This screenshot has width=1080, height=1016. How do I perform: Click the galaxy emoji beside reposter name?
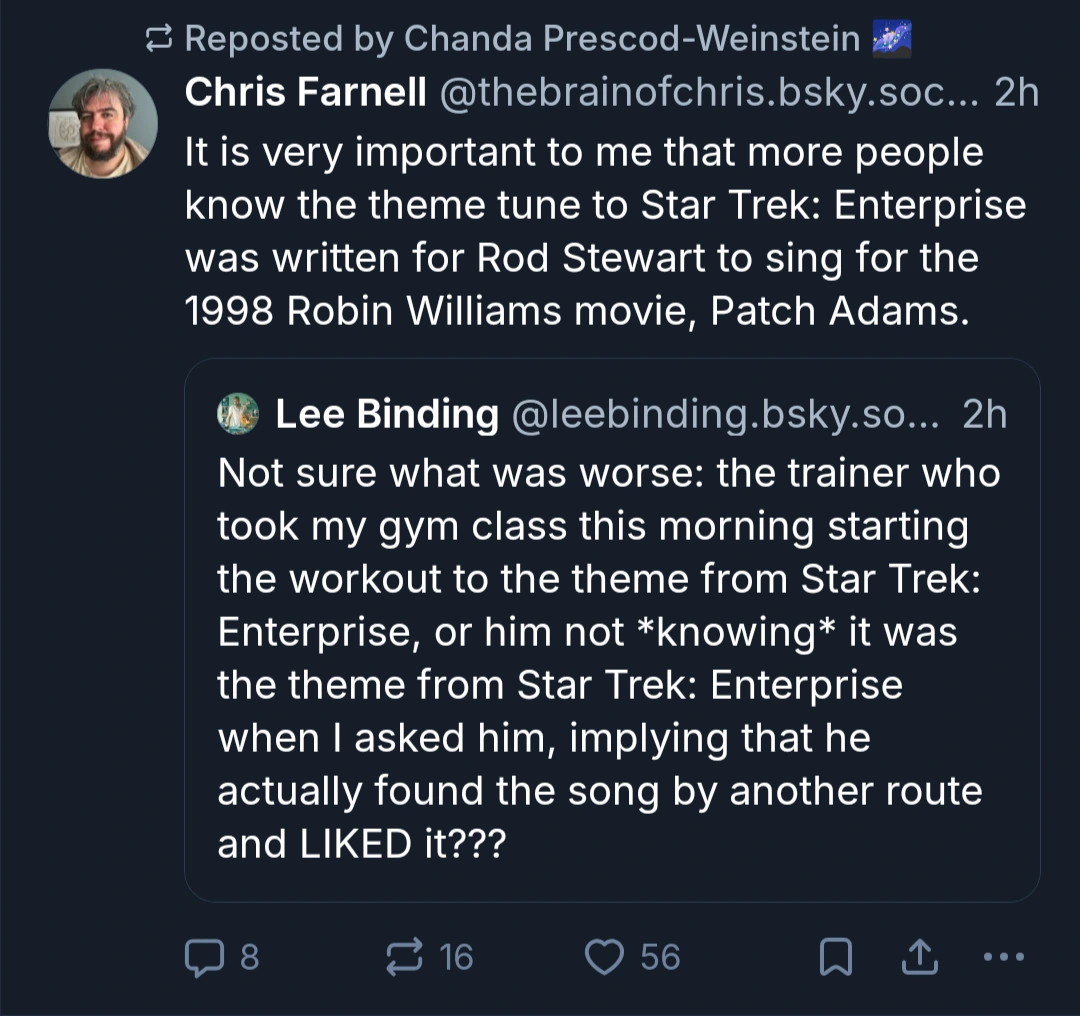pos(893,39)
